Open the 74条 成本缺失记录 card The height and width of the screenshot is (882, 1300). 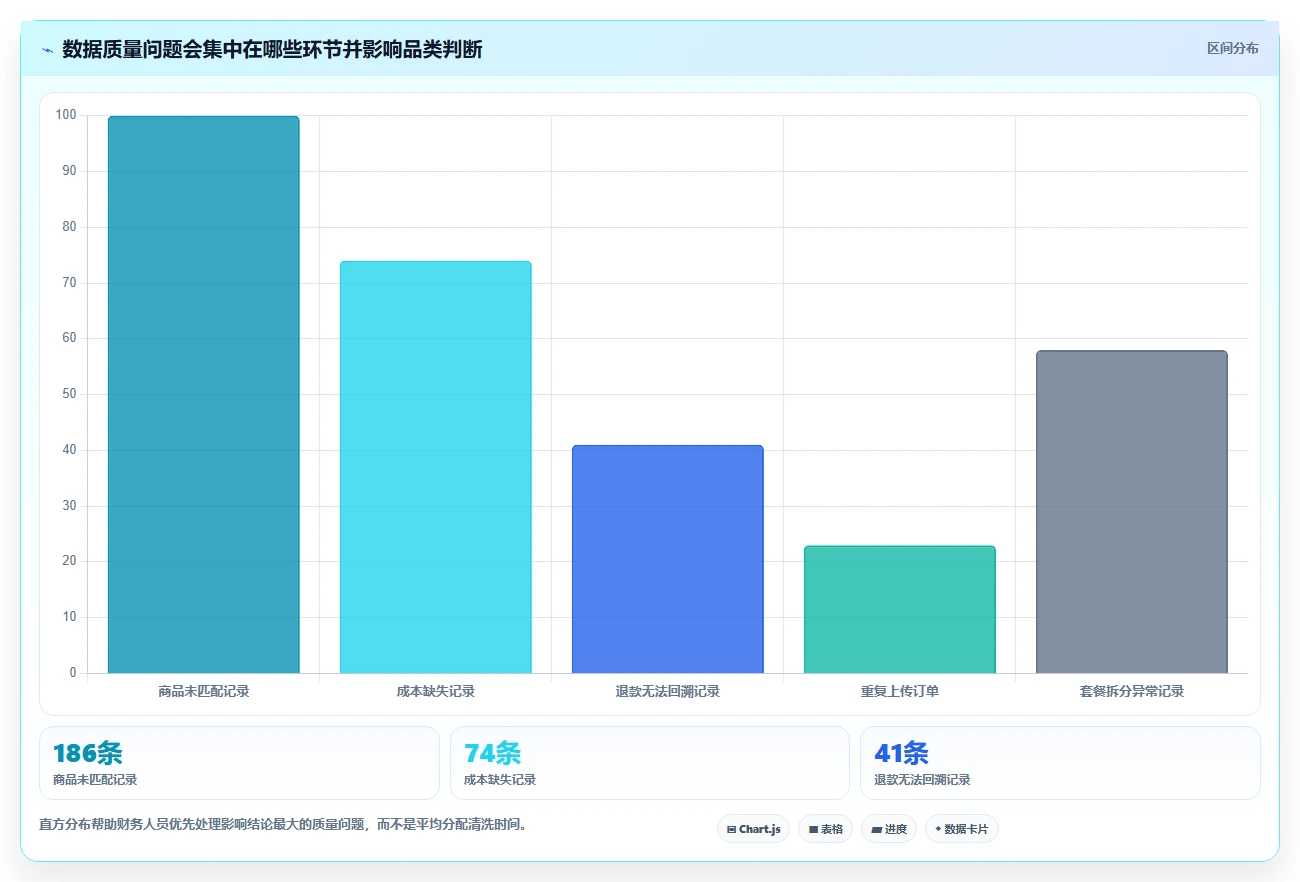650,763
